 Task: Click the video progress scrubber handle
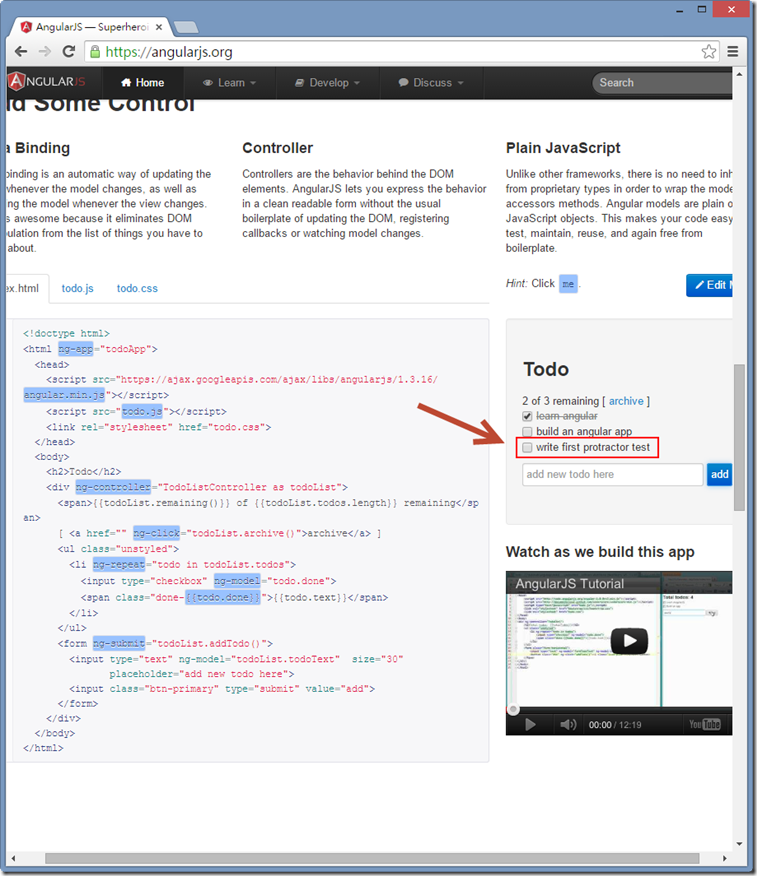point(513,710)
